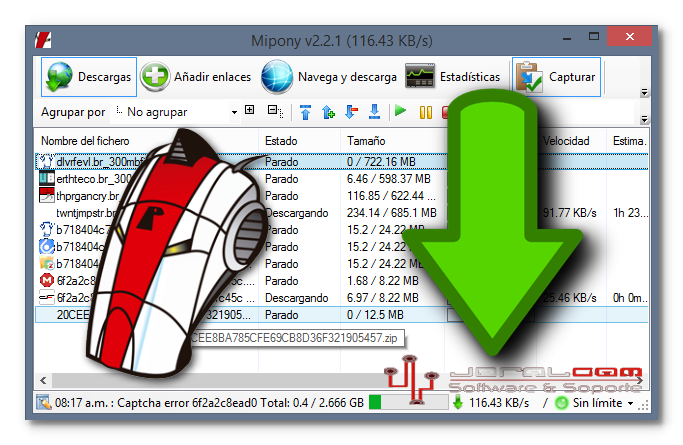
Task: Raise priority with the up-arrow plus icon
Action: (328, 112)
